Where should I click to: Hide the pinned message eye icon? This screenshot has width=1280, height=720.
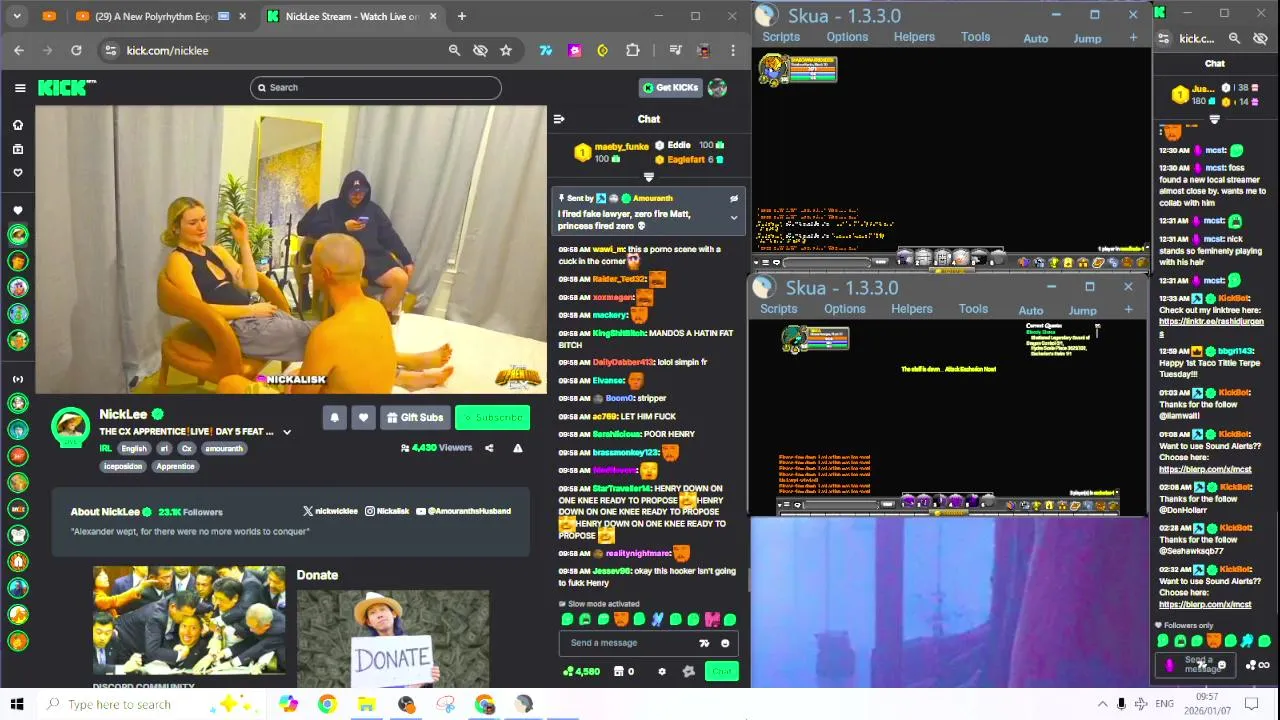tap(734, 199)
